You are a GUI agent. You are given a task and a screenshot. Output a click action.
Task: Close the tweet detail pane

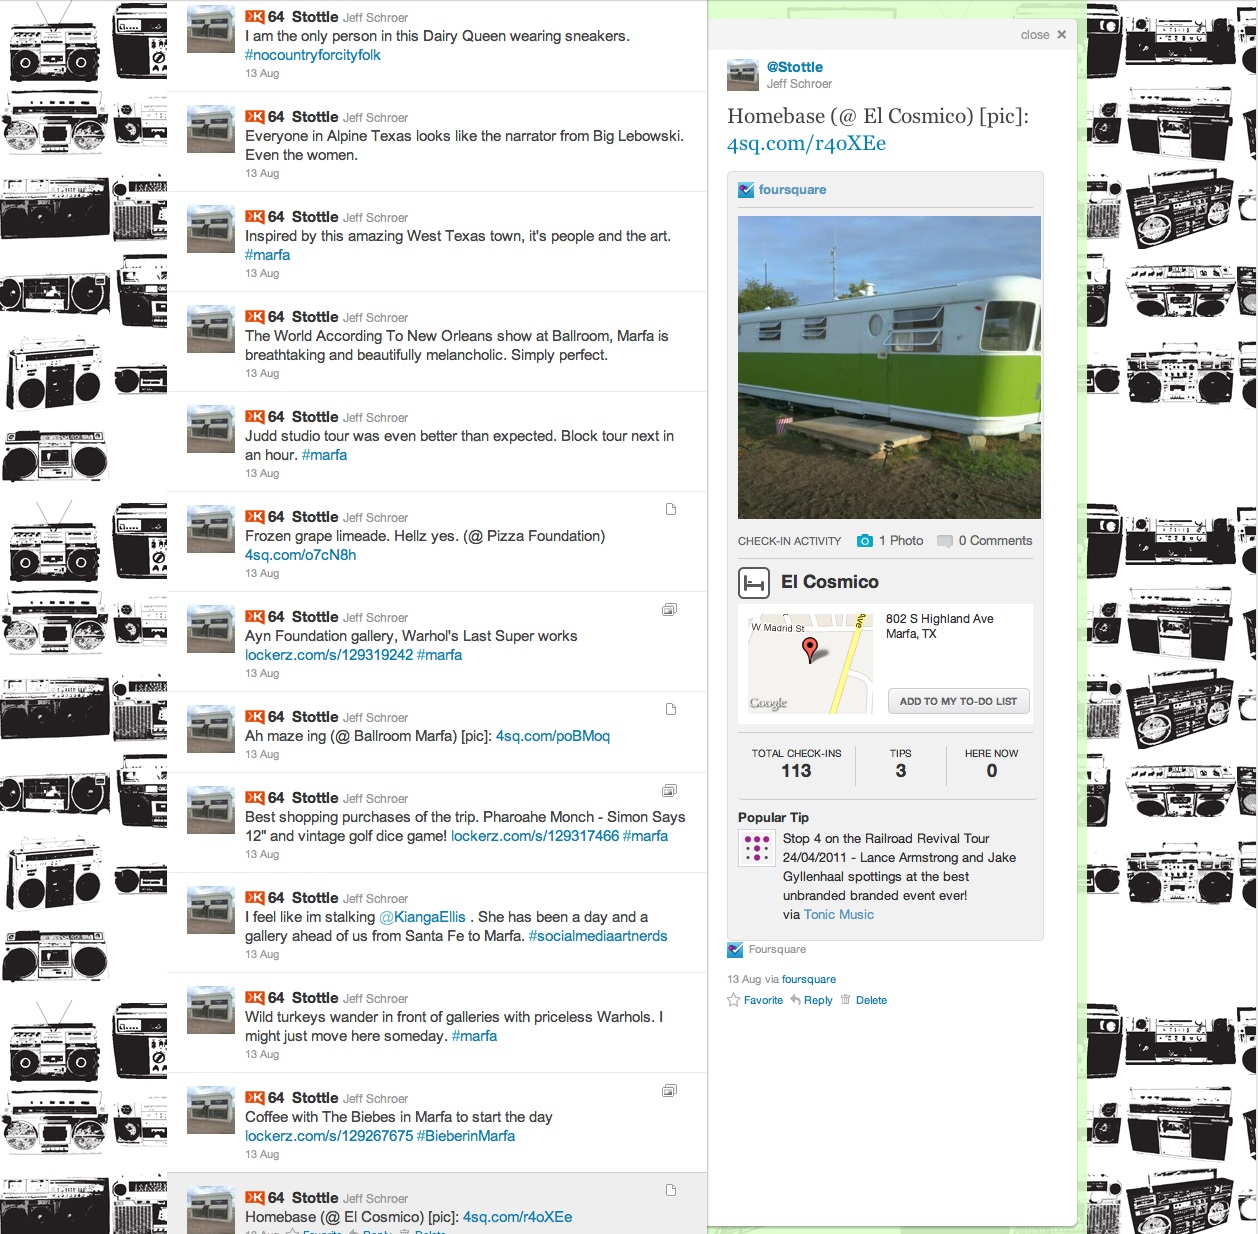1043,35
